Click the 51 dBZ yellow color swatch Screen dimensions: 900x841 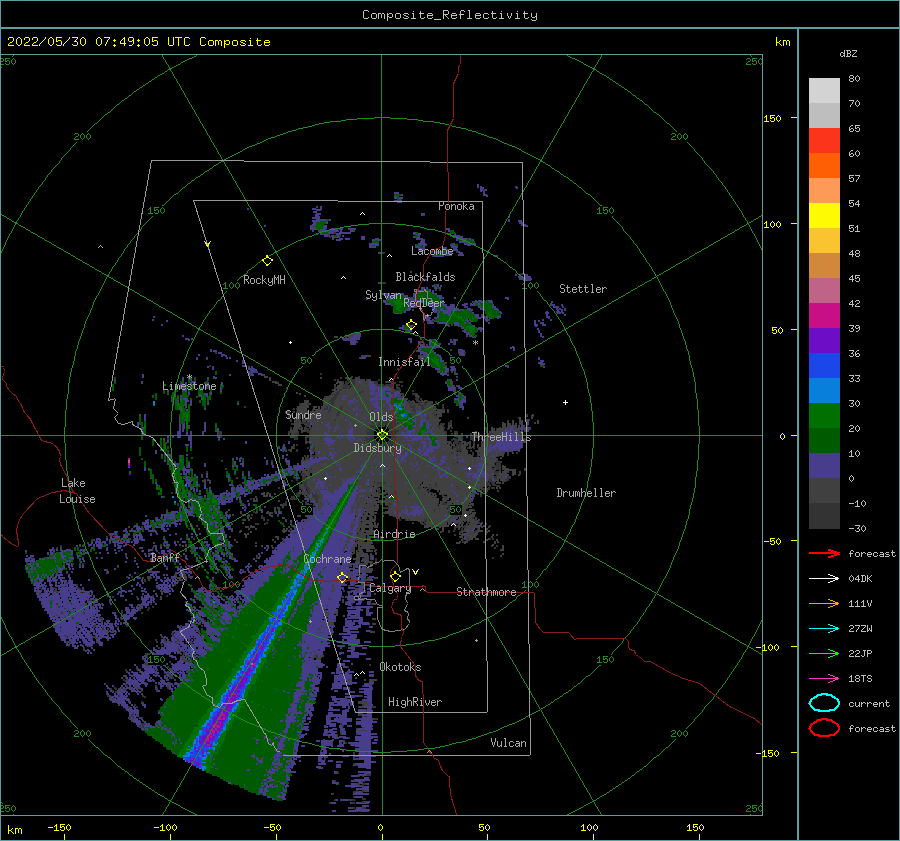824,215
